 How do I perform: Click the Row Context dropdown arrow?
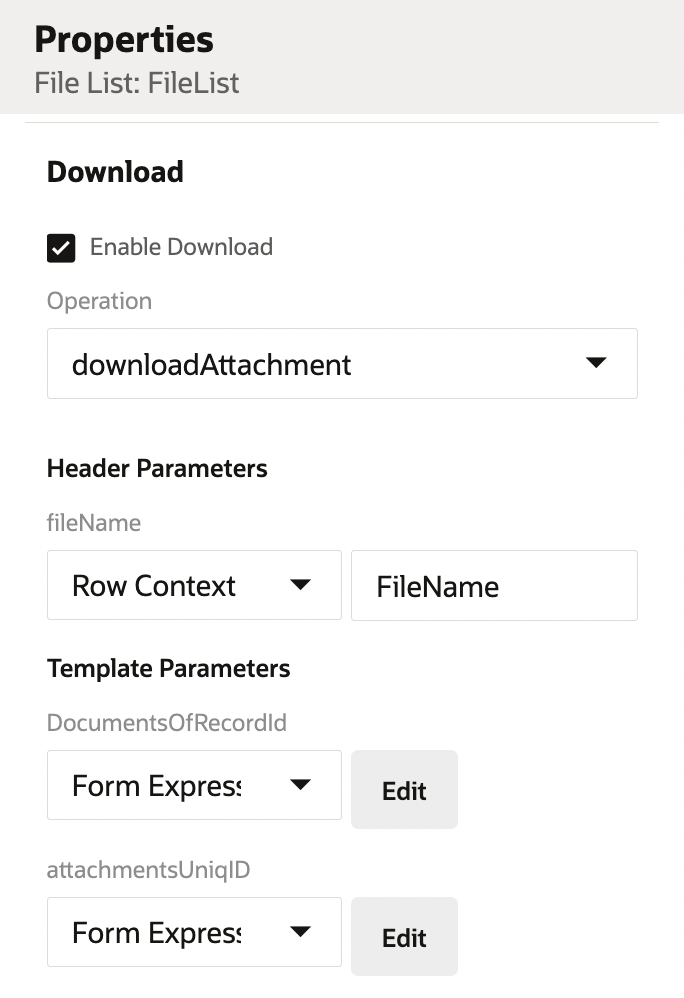300,585
